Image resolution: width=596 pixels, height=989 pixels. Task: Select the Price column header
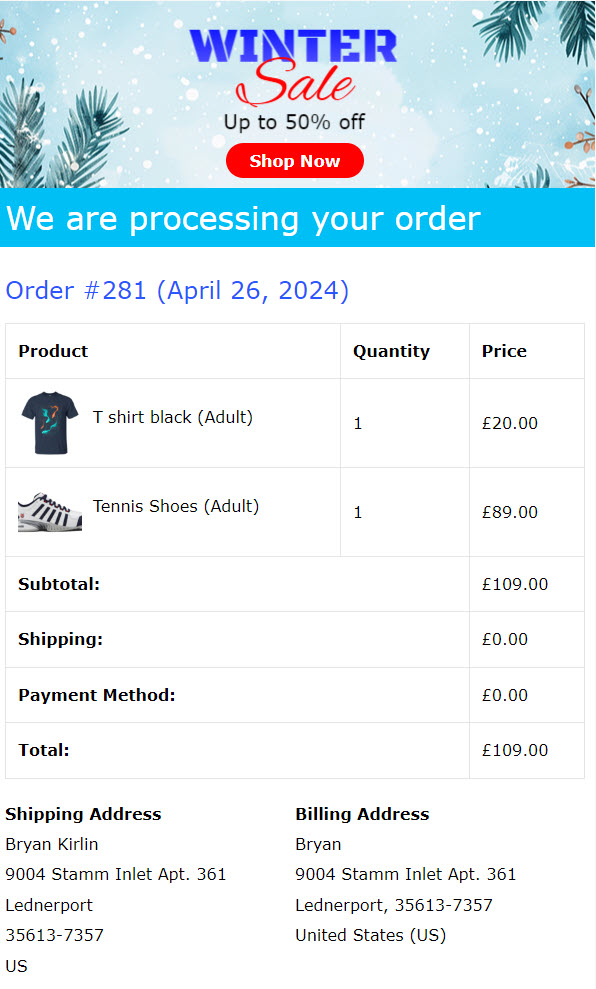coord(504,351)
